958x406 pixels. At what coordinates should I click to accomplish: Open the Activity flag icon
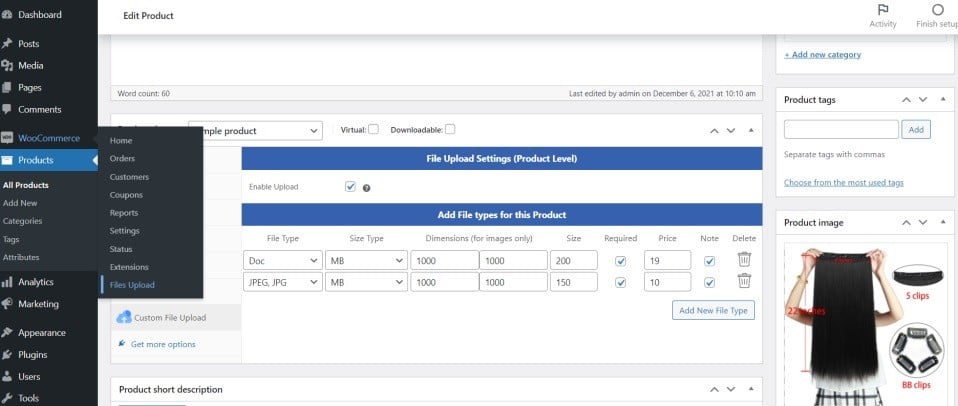883,10
